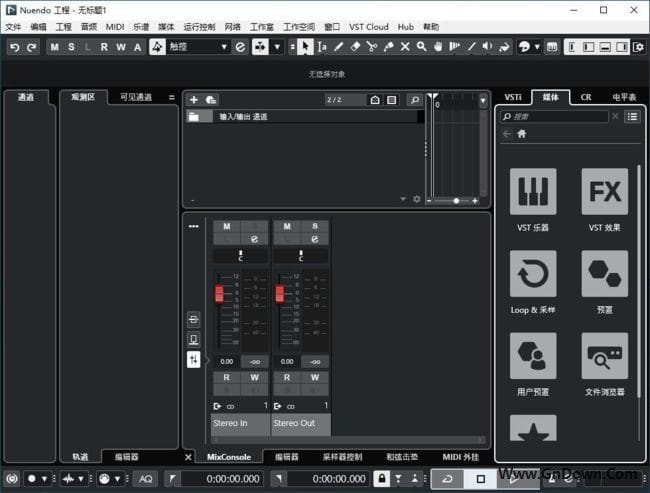This screenshot has height=493, width=650.
Task: Toggle global Read R automation in toolbar
Action: [x=104, y=47]
